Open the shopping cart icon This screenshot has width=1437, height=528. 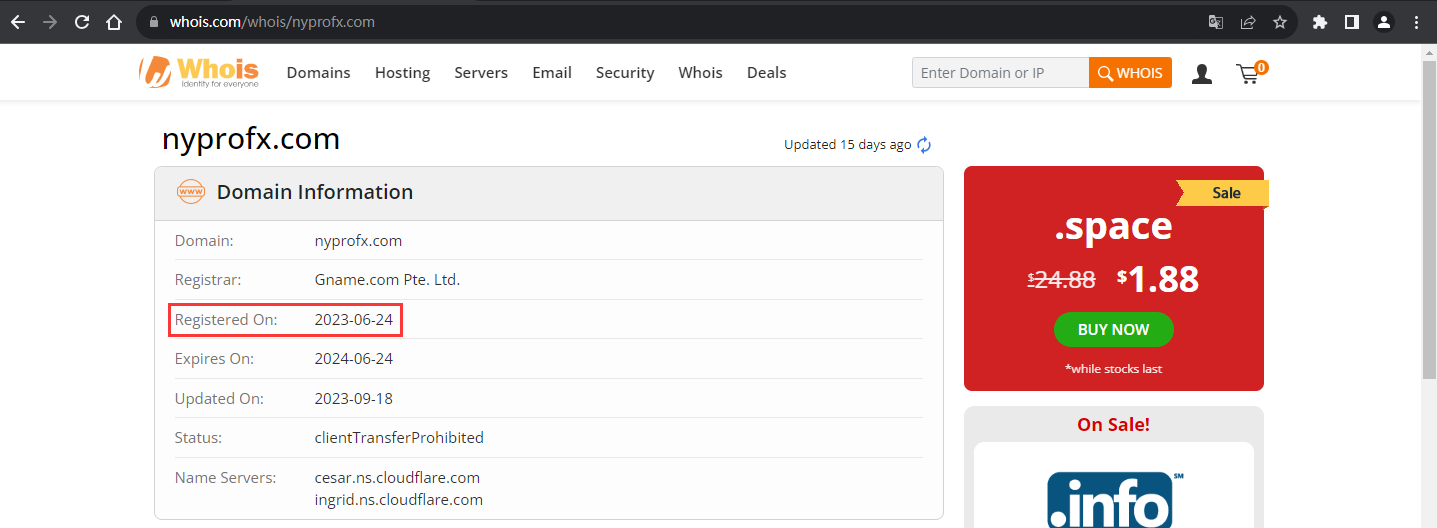[1251, 72]
